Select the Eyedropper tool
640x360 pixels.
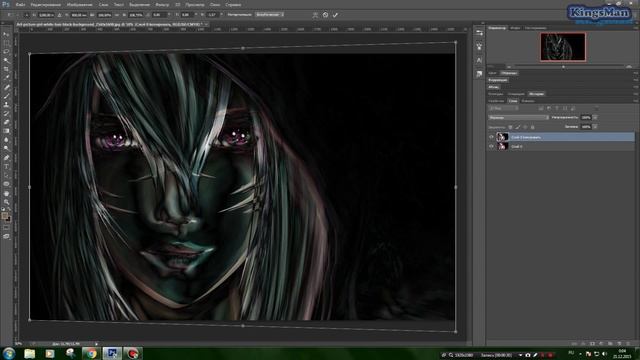click(x=6, y=78)
